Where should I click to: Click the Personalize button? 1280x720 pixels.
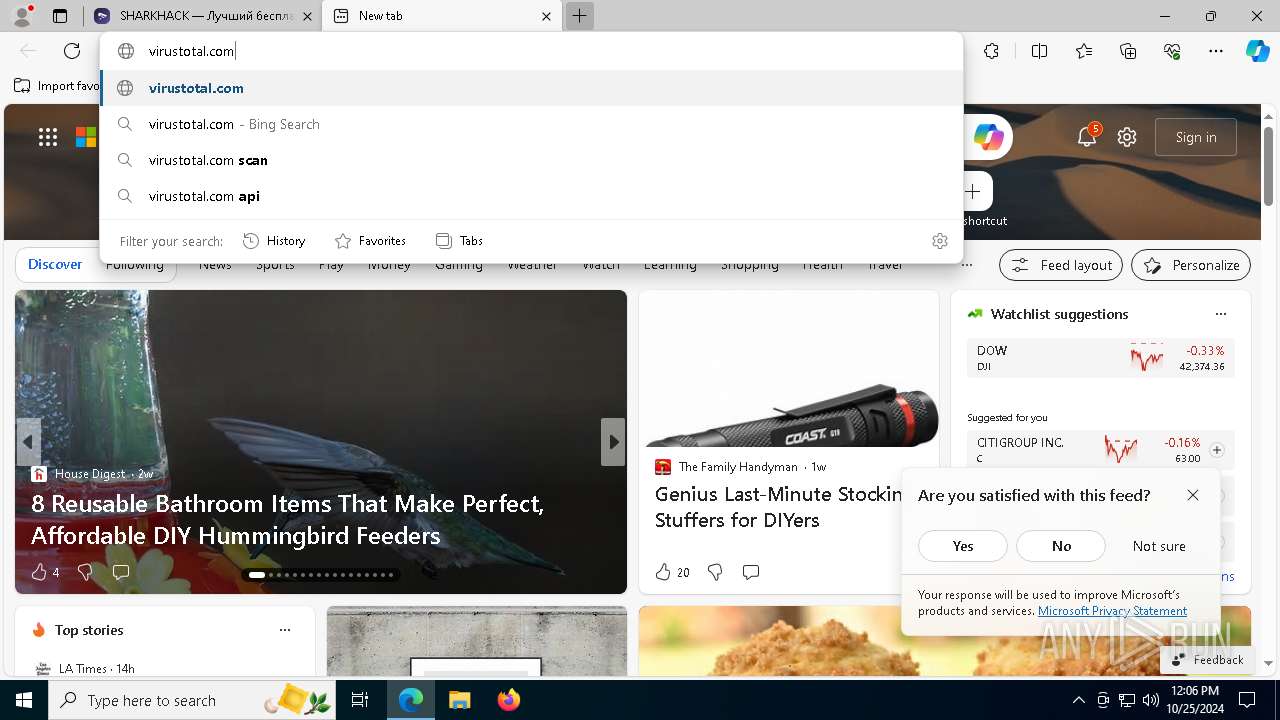click(x=1191, y=265)
